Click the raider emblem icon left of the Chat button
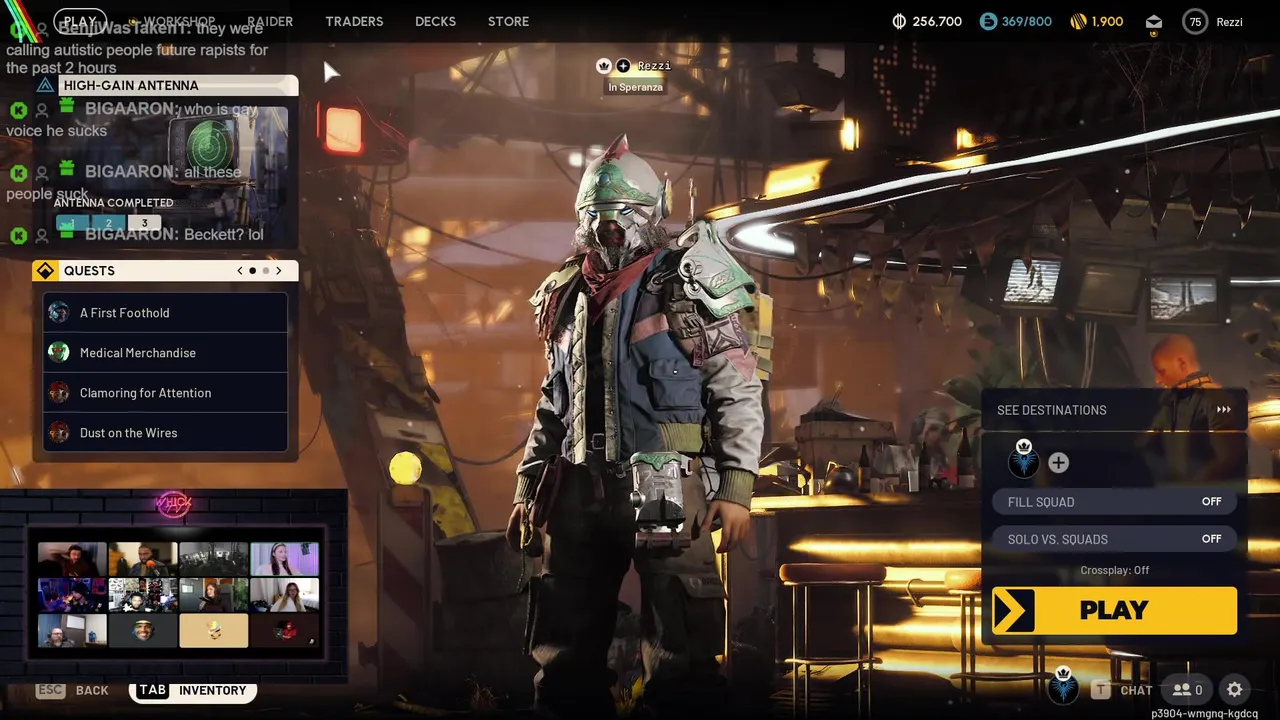The width and height of the screenshot is (1280, 720). point(1063,688)
